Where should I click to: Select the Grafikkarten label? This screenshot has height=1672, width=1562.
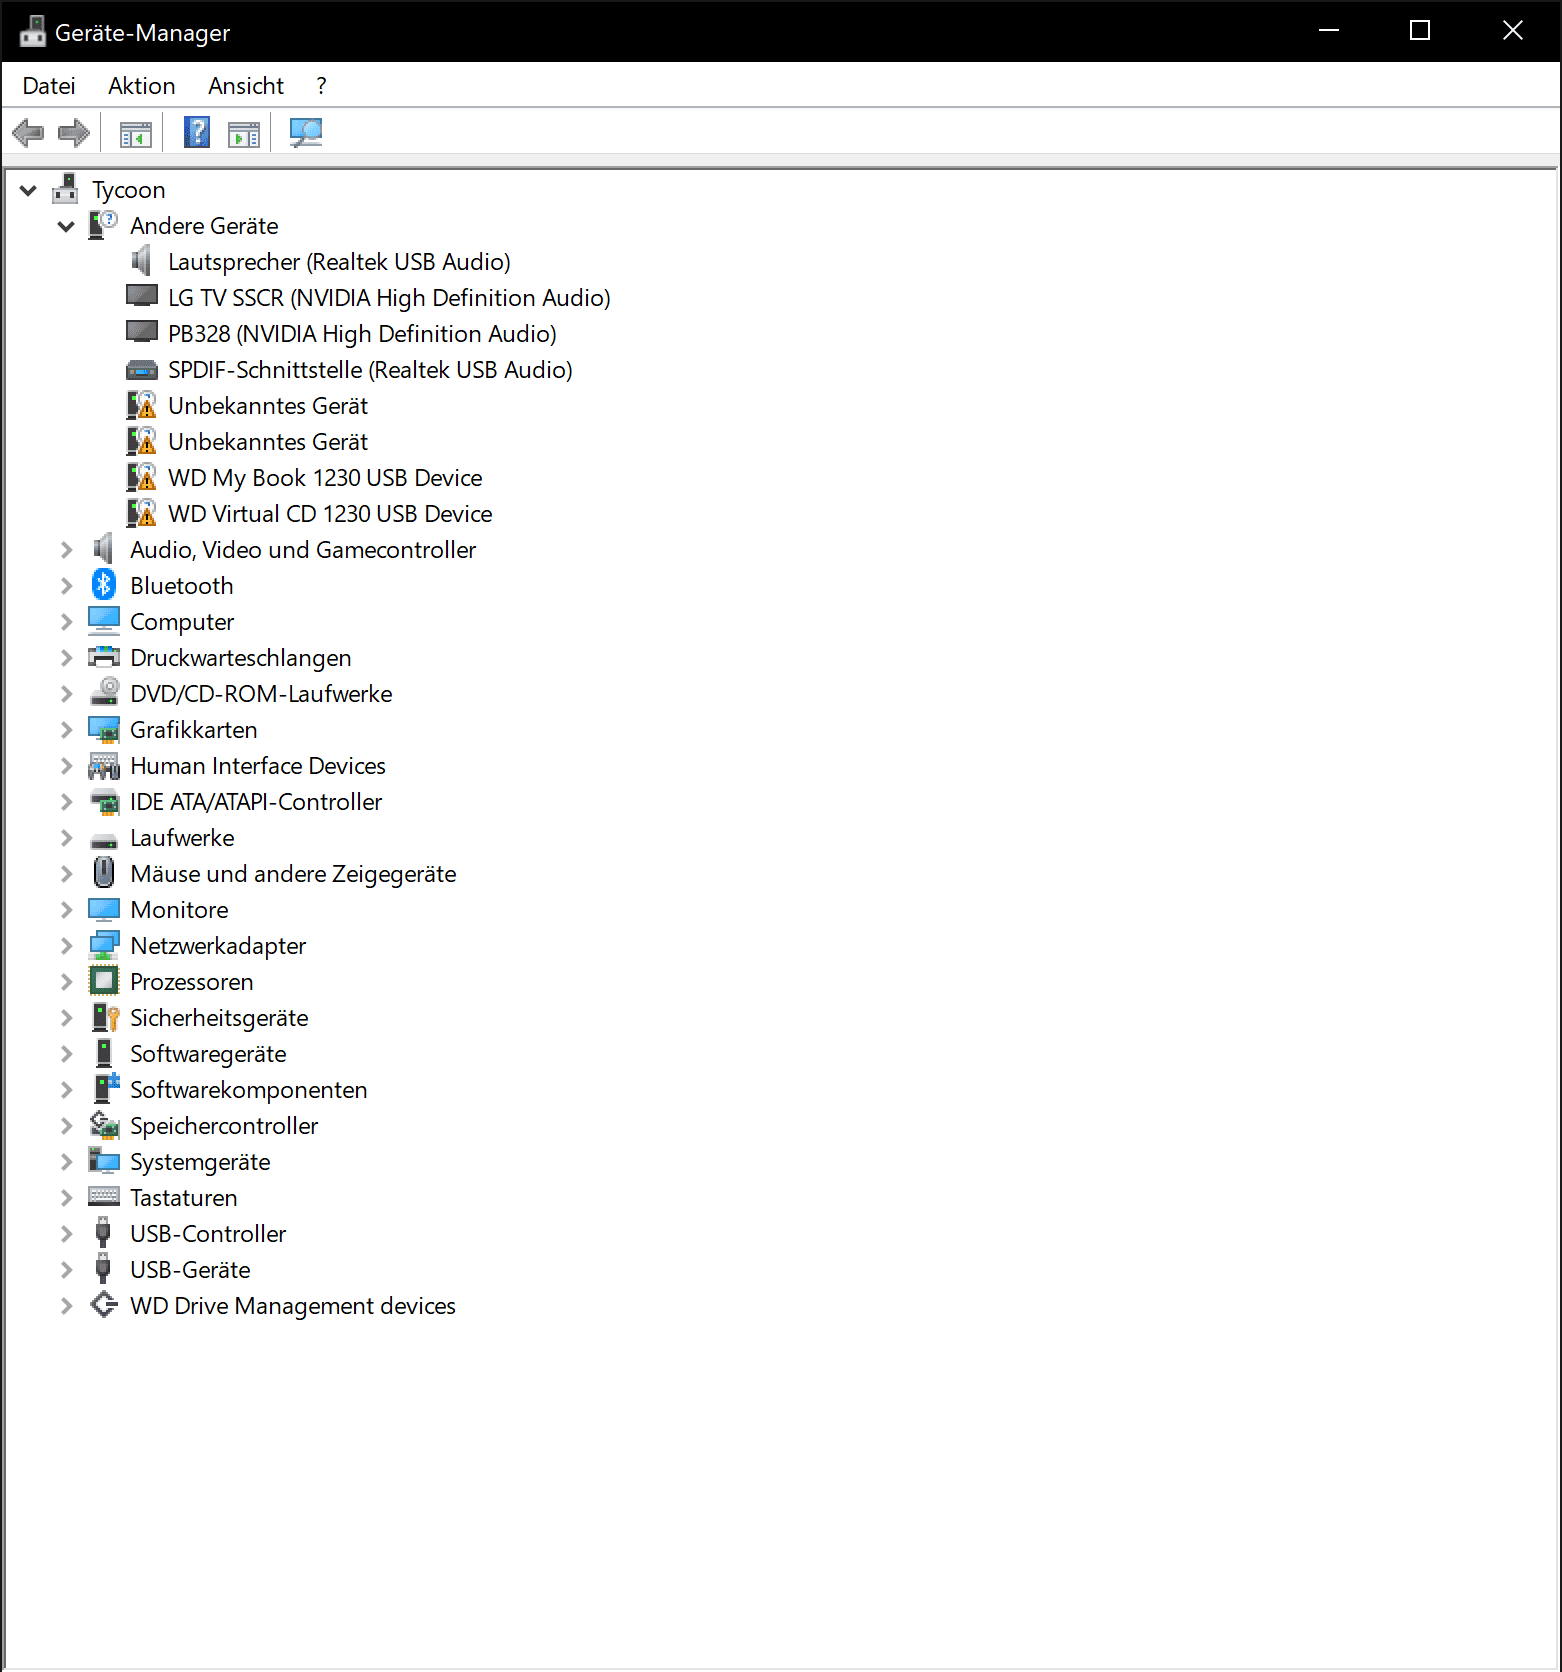pos(194,730)
